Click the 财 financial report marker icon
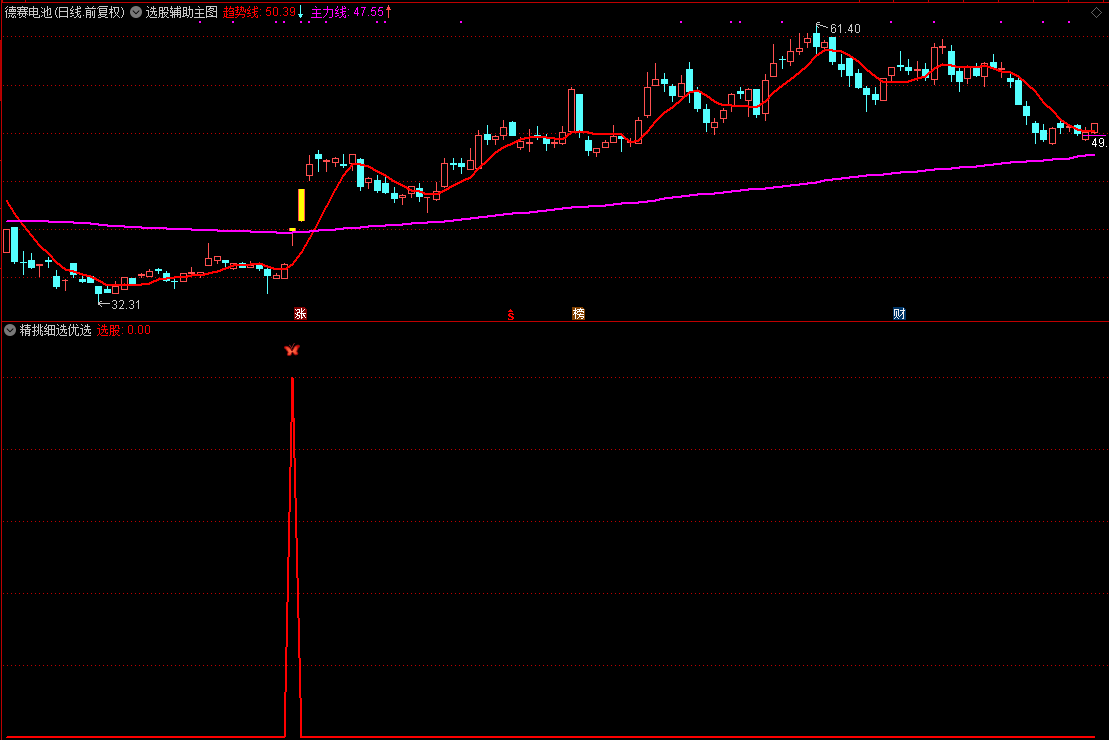The image size is (1109, 740). pyautogui.click(x=899, y=313)
